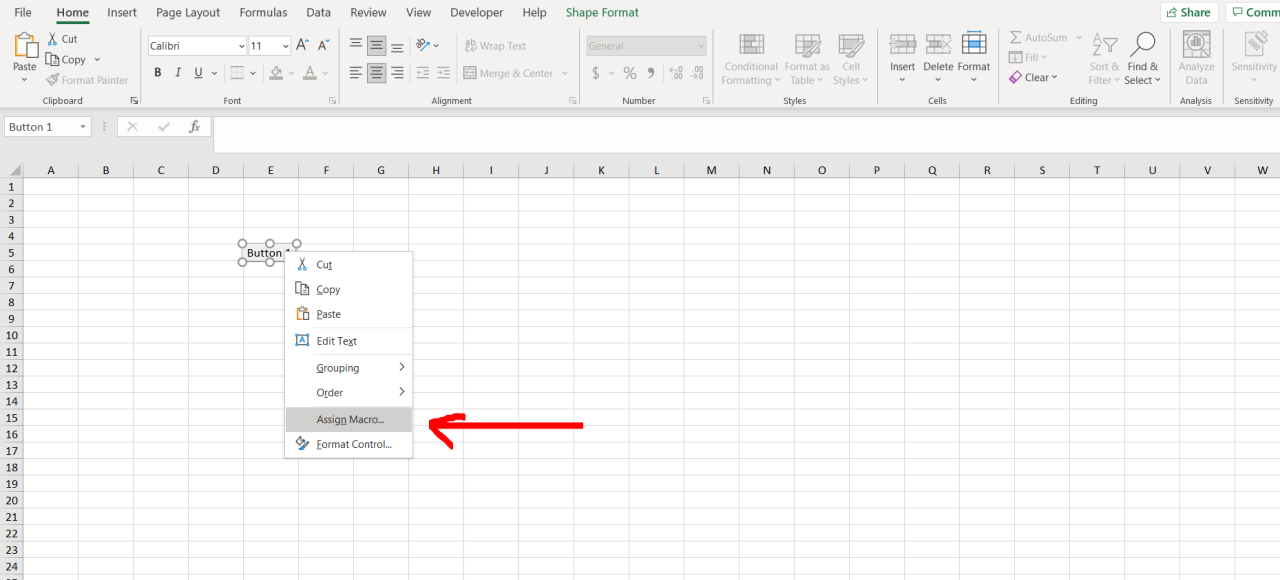Center-align cell contents
The width and height of the screenshot is (1280, 580).
pyautogui.click(x=376, y=72)
